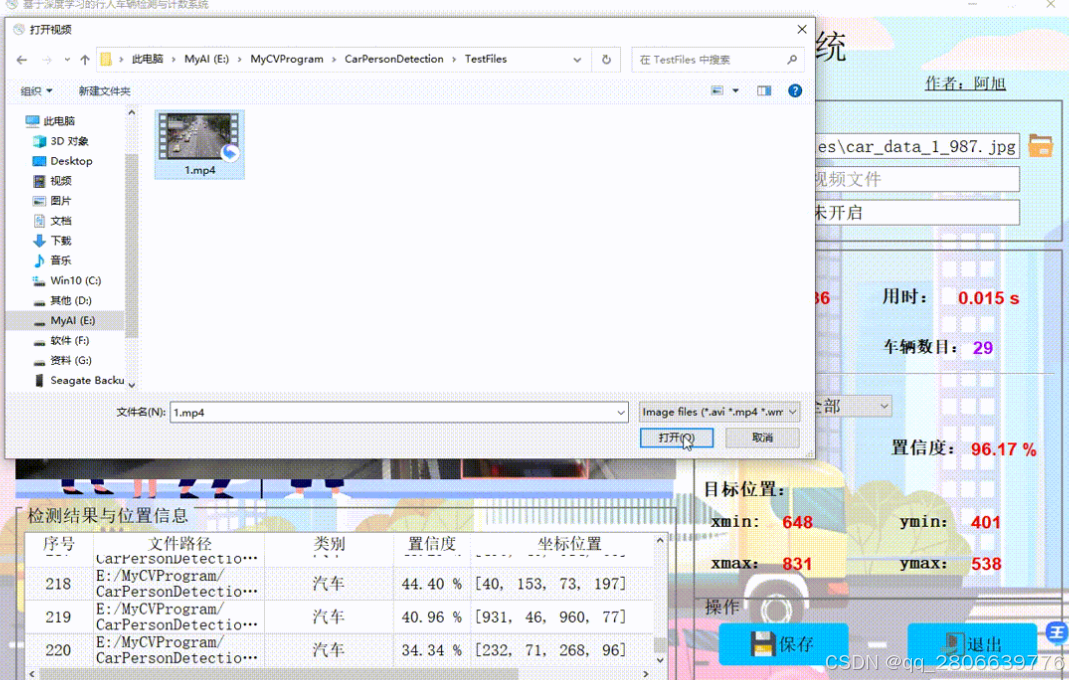Select table row 220
The height and width of the screenshot is (680, 1069).
339,650
